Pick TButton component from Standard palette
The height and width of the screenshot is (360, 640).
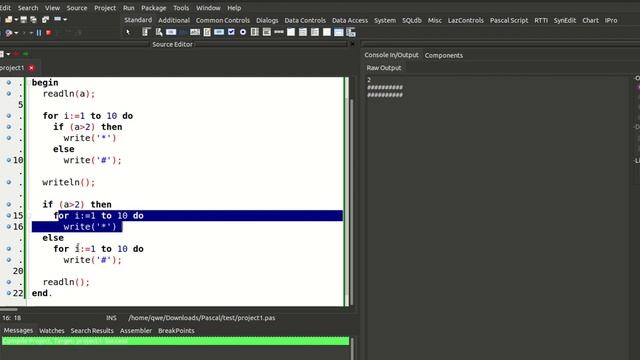(x=171, y=32)
